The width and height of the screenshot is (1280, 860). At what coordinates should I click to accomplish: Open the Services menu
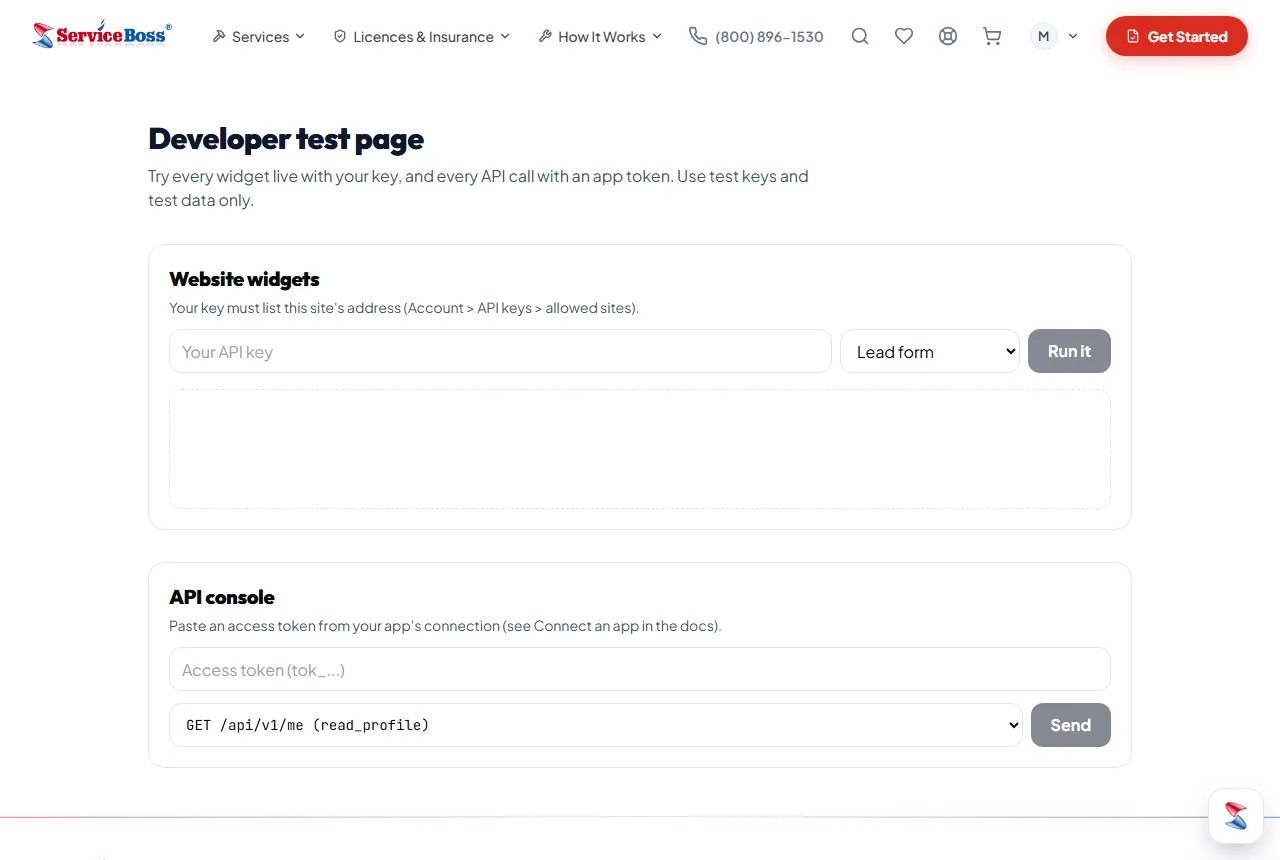(259, 36)
